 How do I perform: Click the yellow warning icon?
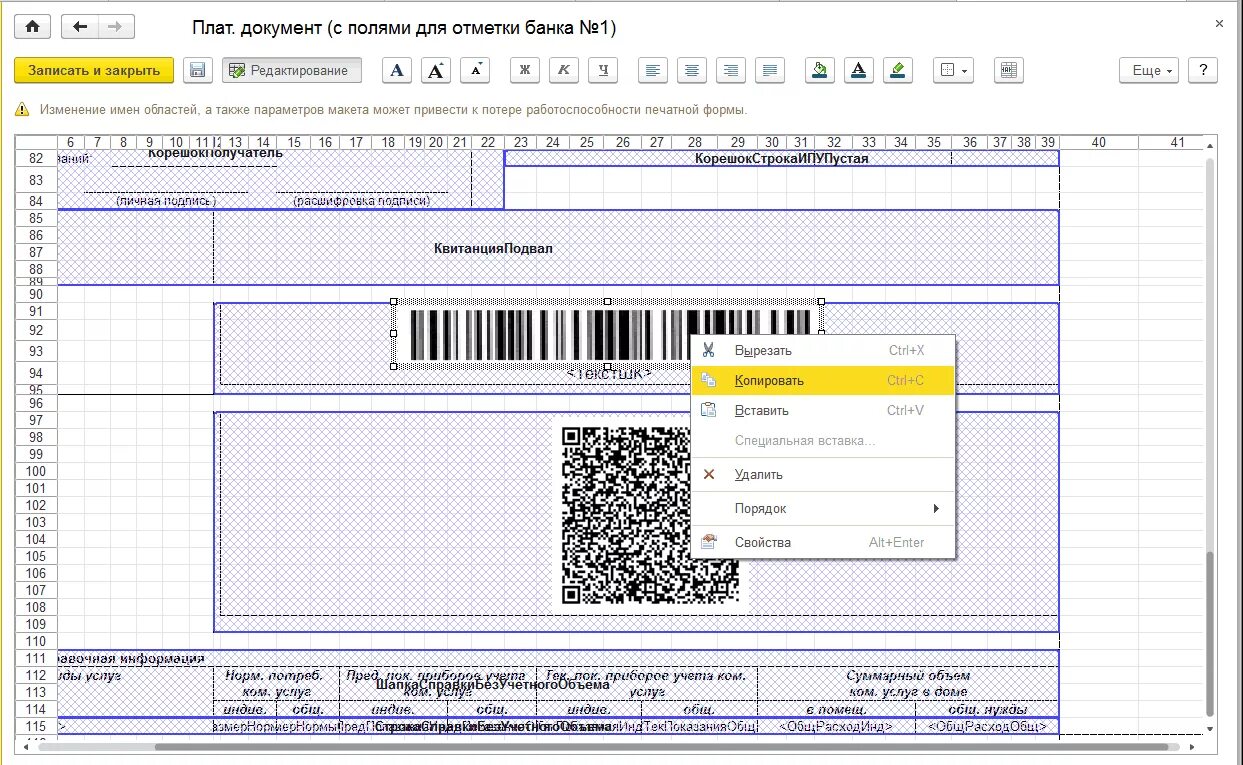(22, 110)
